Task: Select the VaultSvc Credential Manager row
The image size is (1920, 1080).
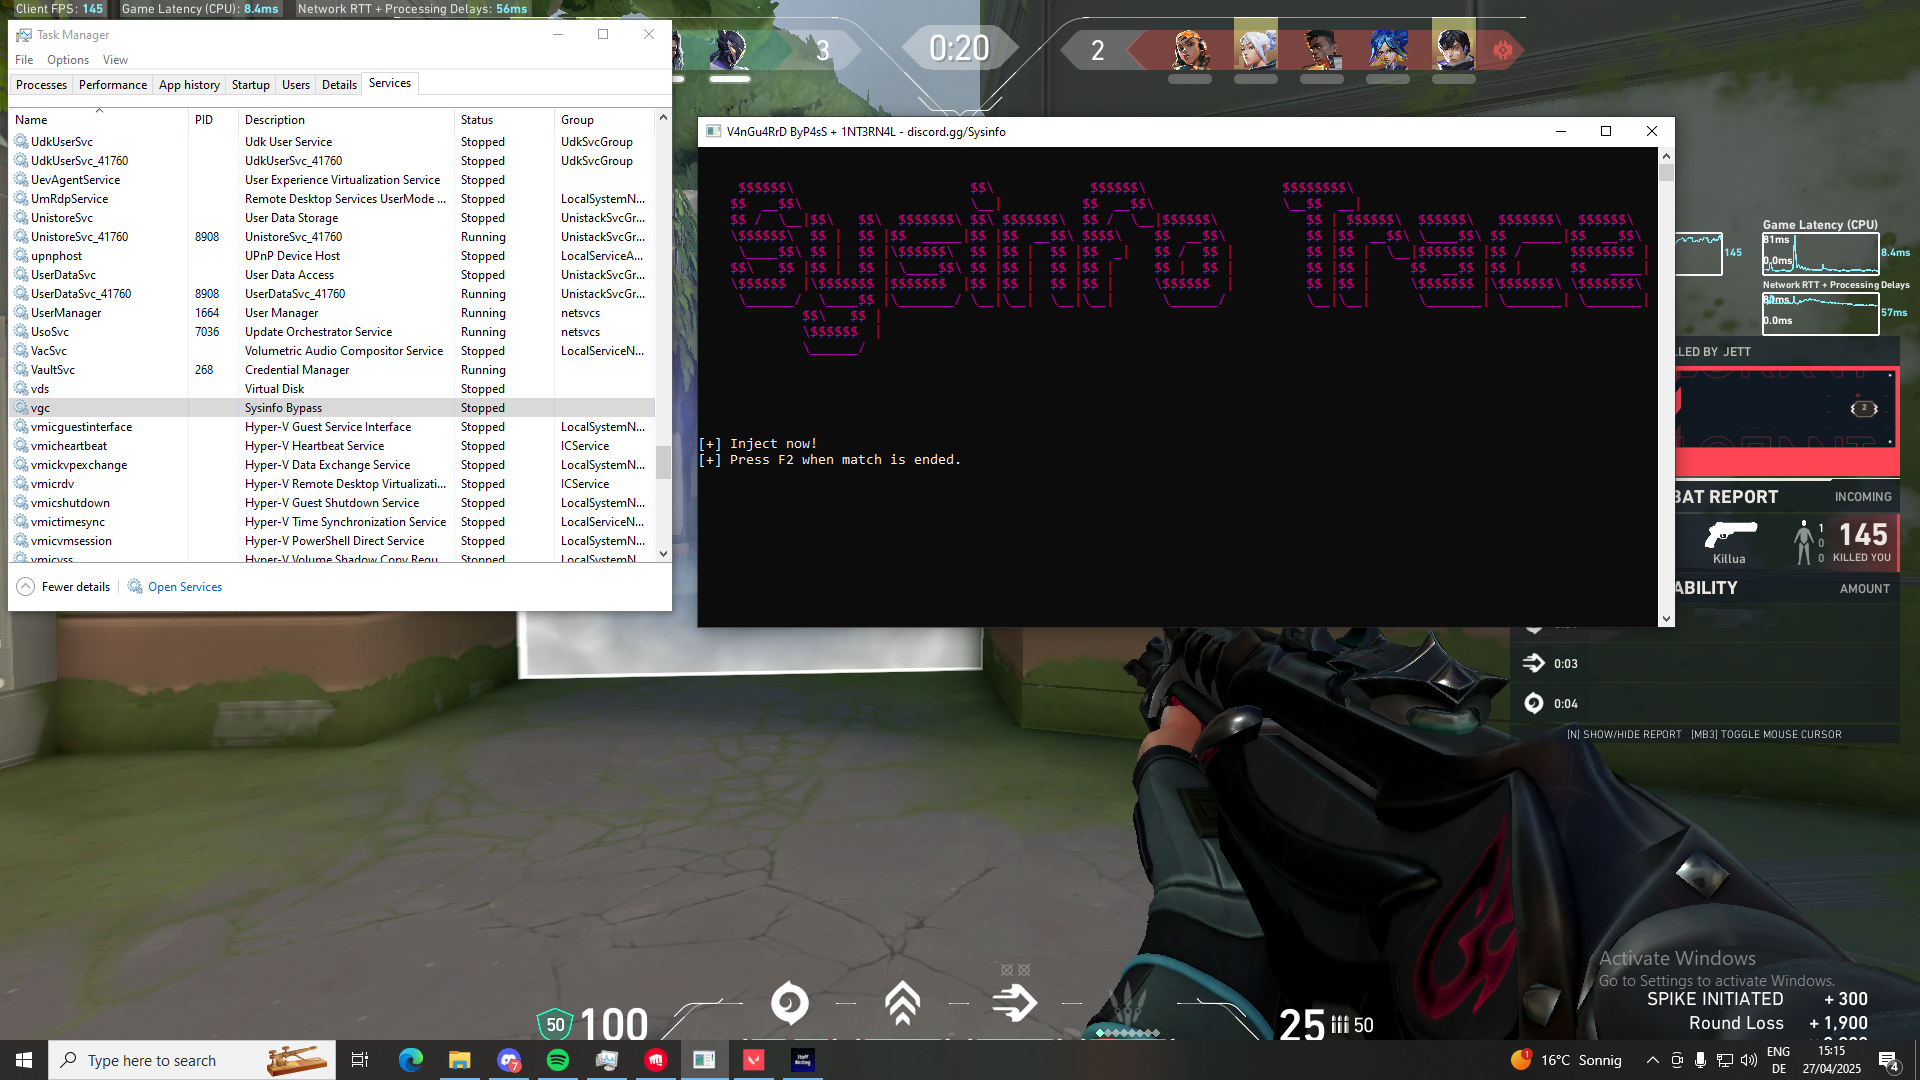Action: coord(332,370)
